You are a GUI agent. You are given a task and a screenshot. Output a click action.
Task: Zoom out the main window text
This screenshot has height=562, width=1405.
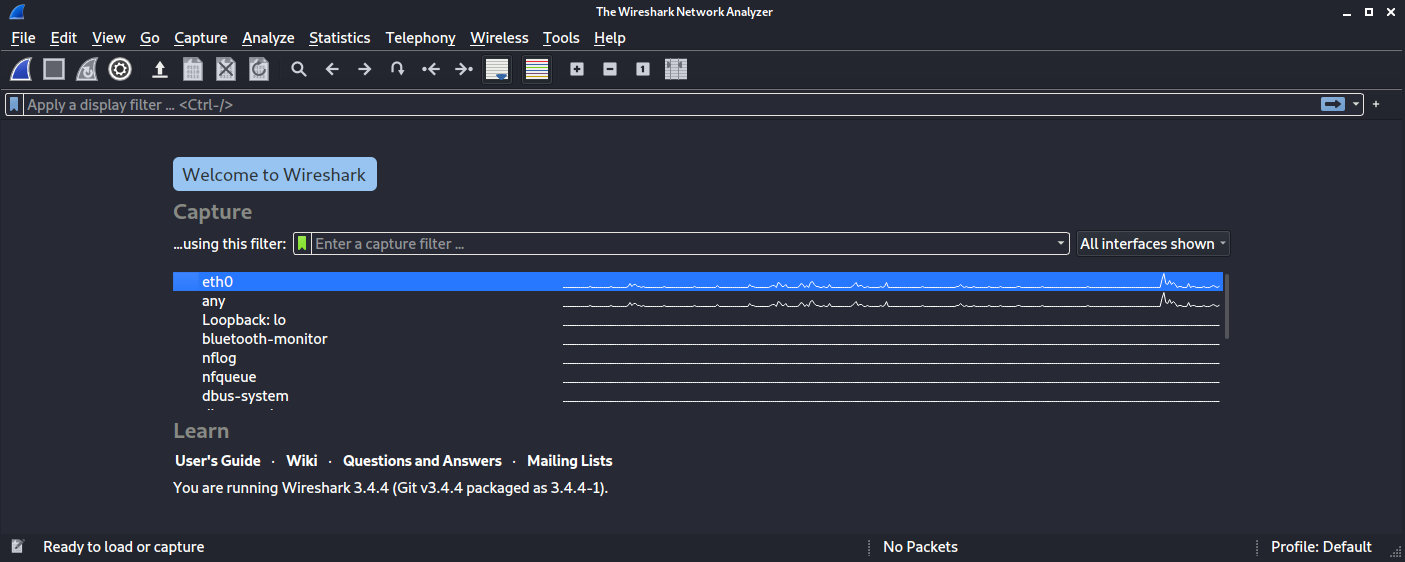(610, 69)
